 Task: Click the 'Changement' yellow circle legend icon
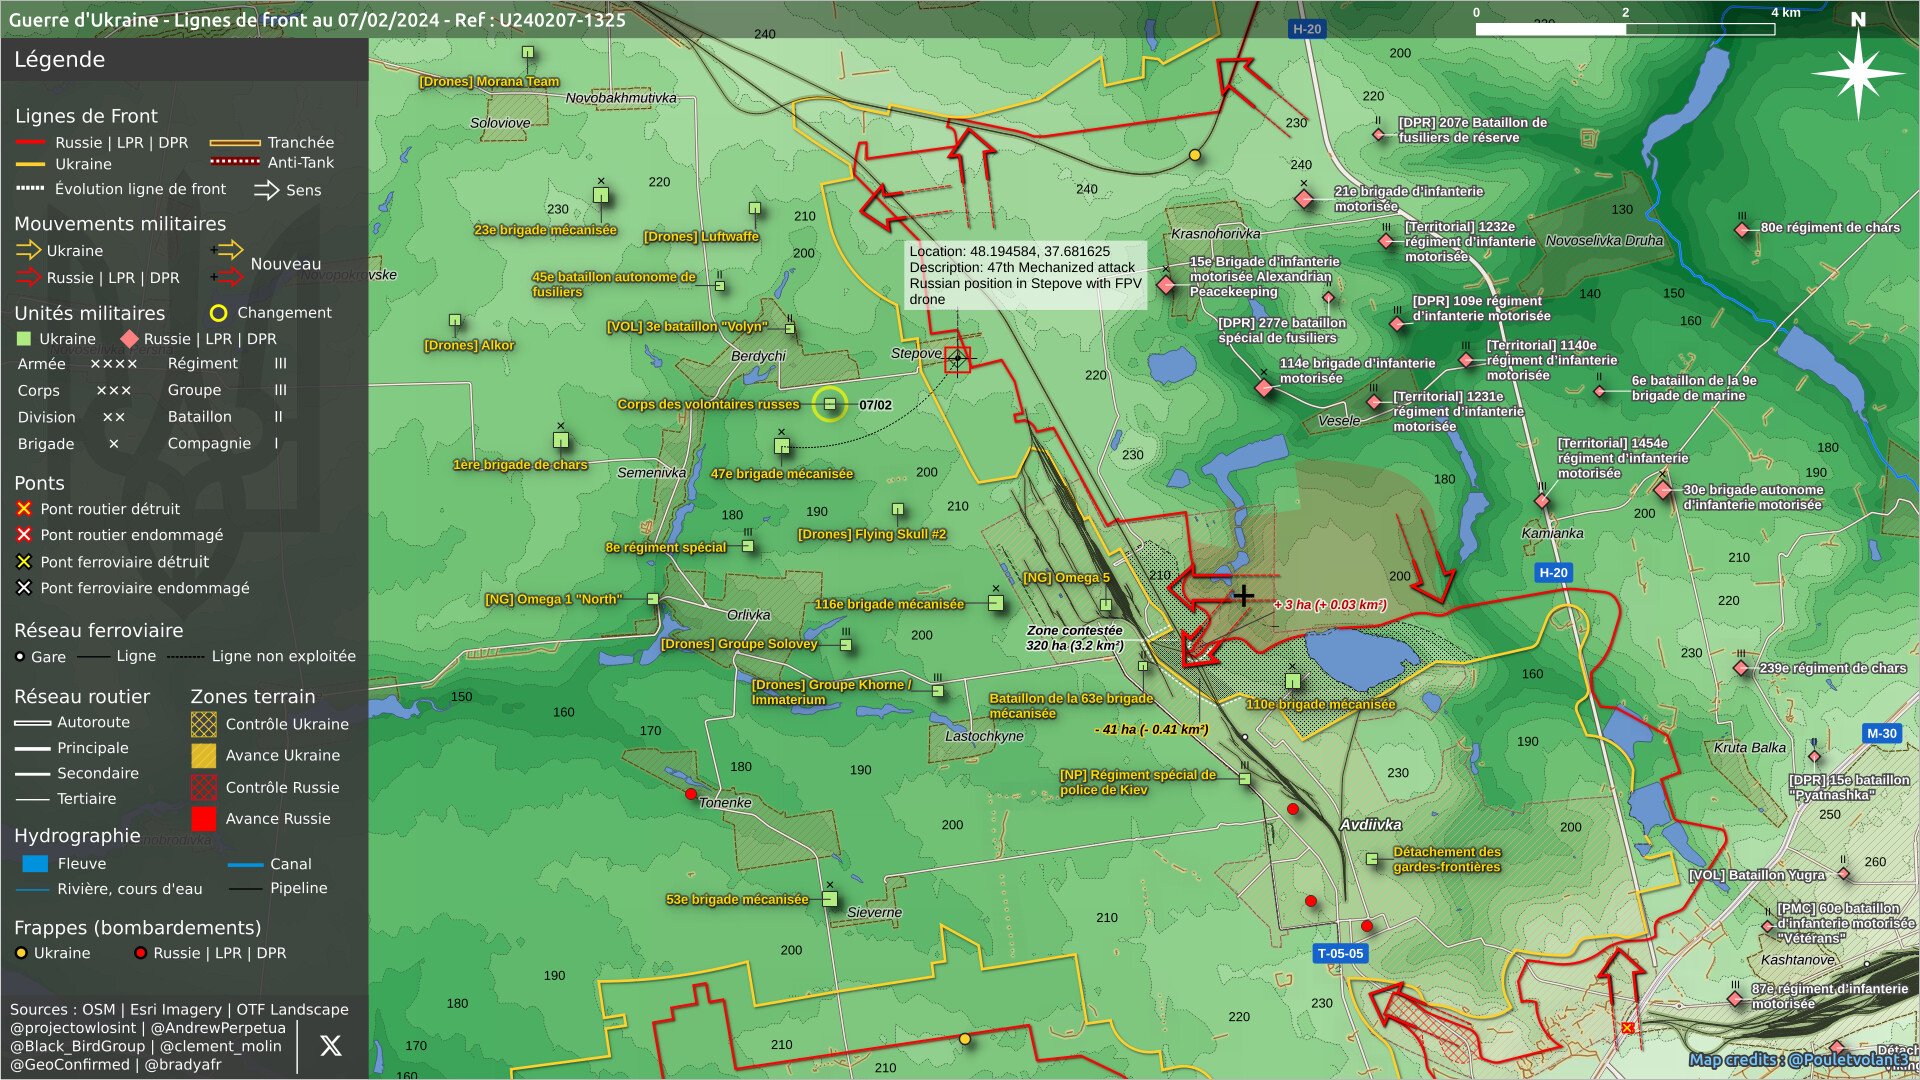coord(218,313)
